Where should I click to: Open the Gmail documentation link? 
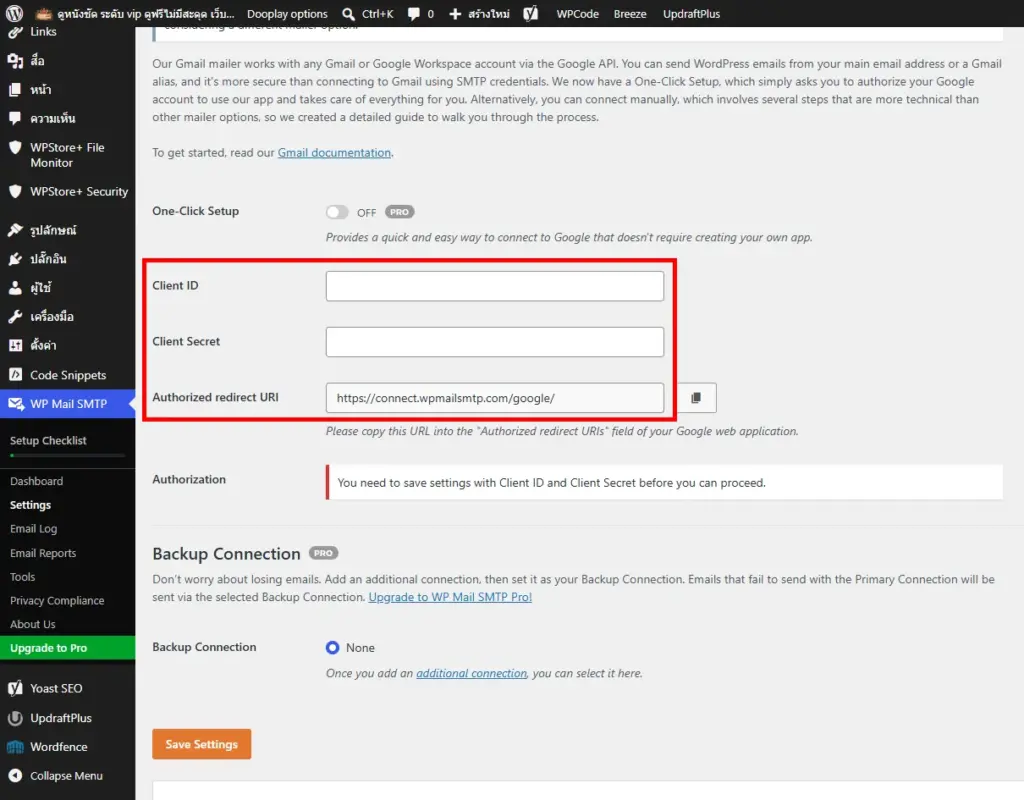(334, 152)
